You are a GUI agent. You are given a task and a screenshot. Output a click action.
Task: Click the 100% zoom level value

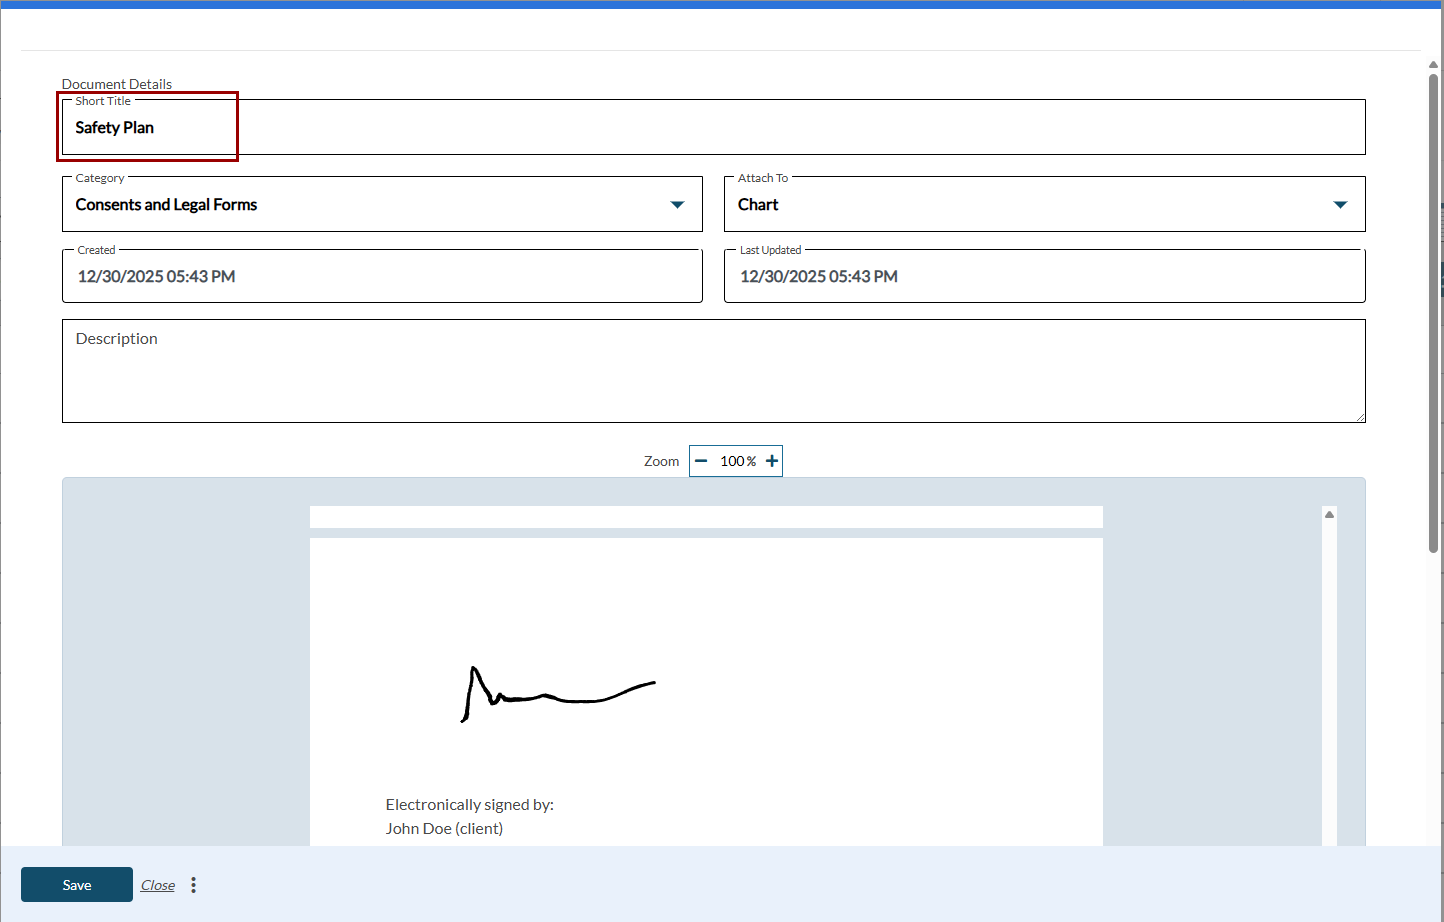coord(737,461)
